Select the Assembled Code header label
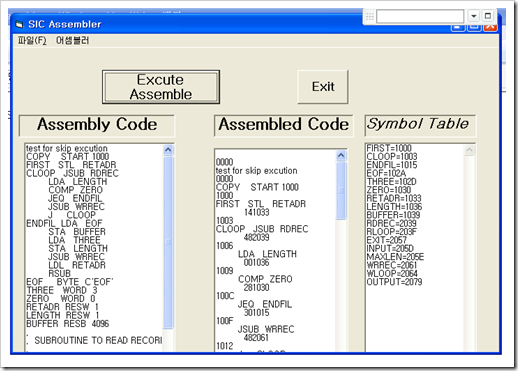 283,125
